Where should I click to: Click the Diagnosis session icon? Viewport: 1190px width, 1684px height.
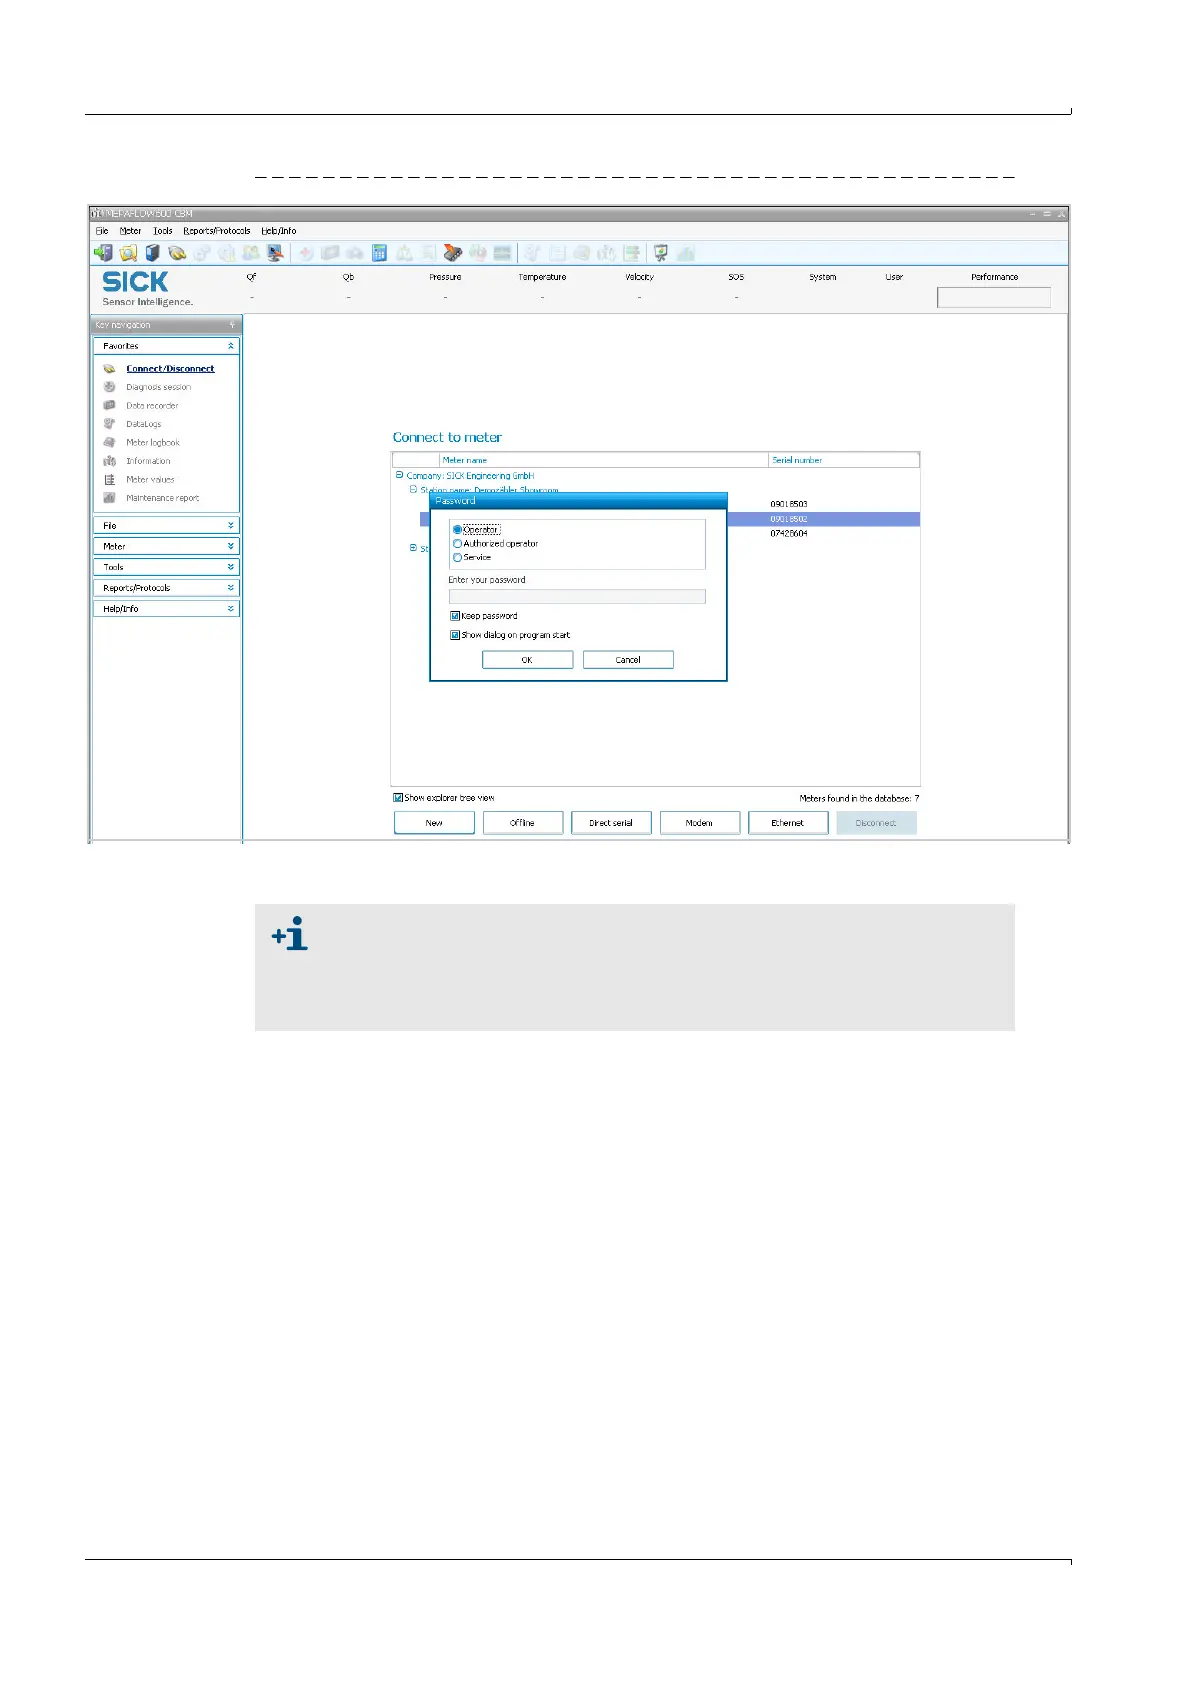click(110, 387)
